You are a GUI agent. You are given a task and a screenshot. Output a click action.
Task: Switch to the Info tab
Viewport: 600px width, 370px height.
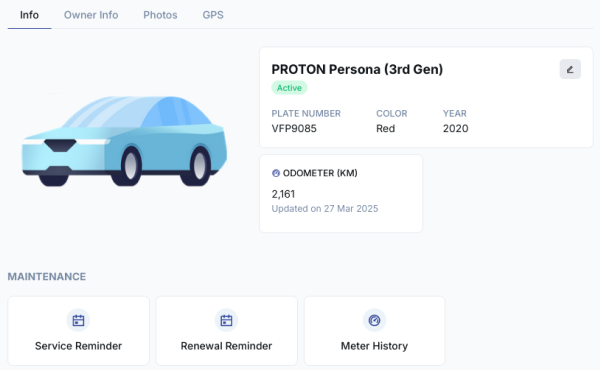29,15
